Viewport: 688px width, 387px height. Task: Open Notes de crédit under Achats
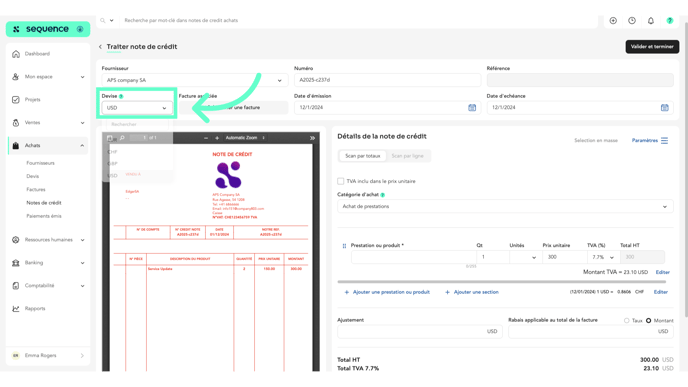click(x=44, y=203)
